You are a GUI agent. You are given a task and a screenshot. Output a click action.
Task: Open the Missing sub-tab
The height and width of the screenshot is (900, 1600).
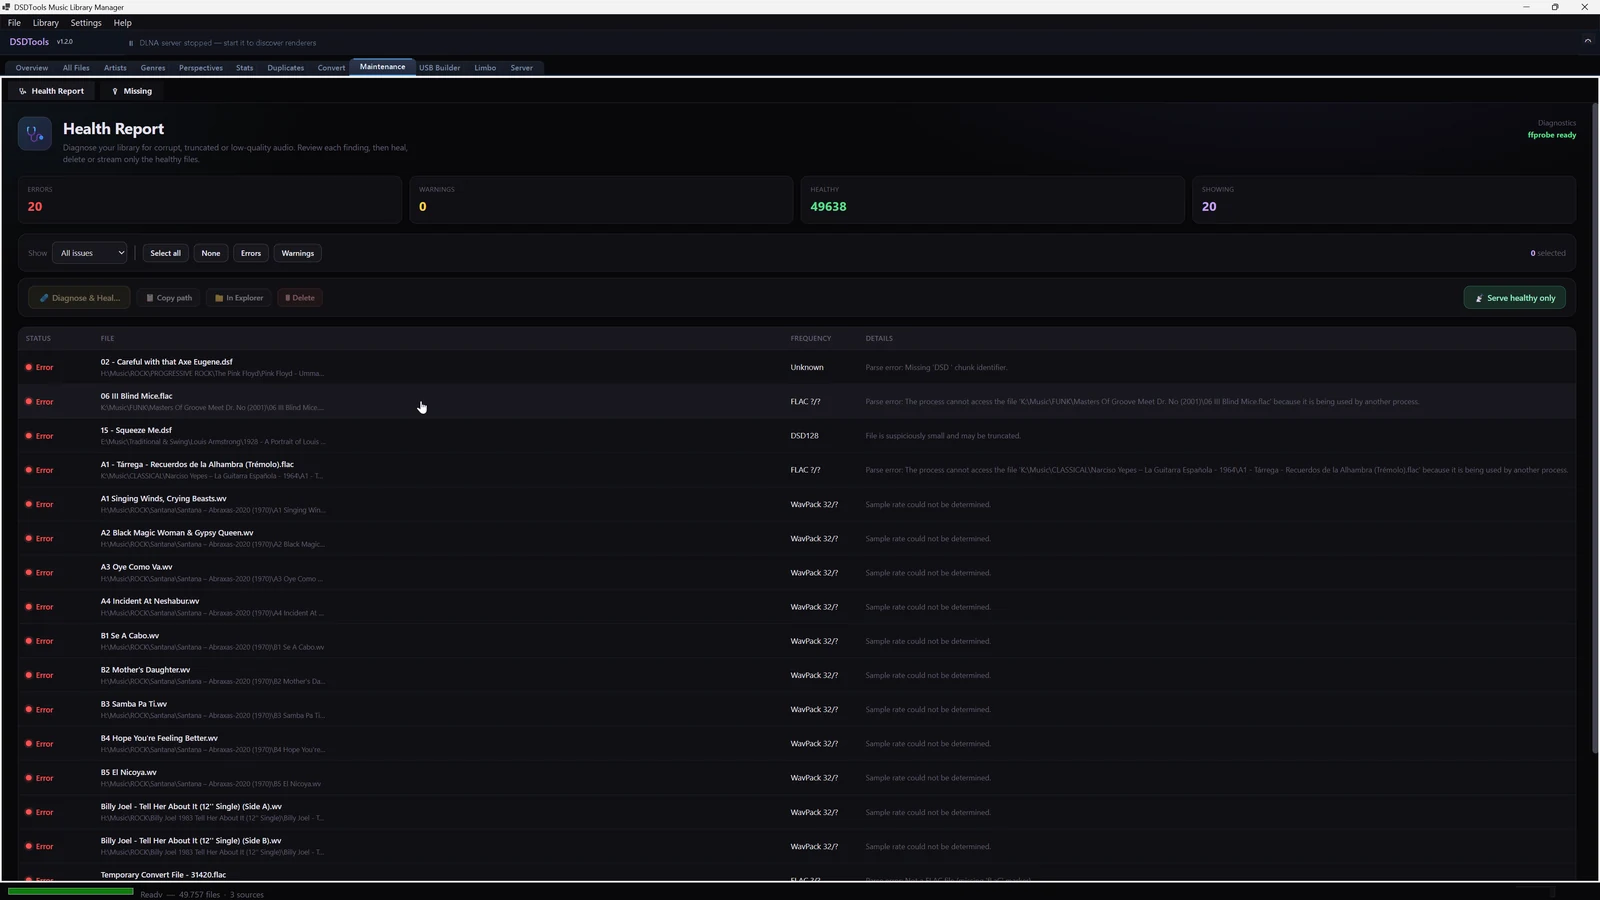pyautogui.click(x=131, y=91)
